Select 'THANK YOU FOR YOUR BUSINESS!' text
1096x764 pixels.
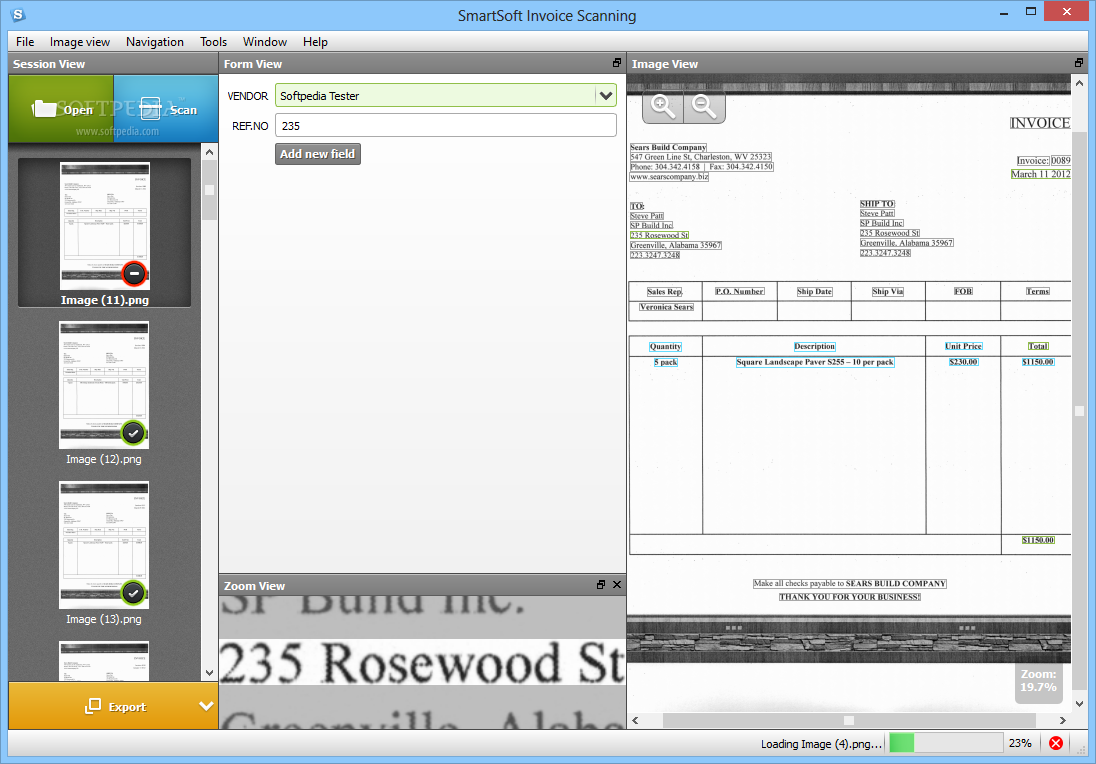[849, 597]
